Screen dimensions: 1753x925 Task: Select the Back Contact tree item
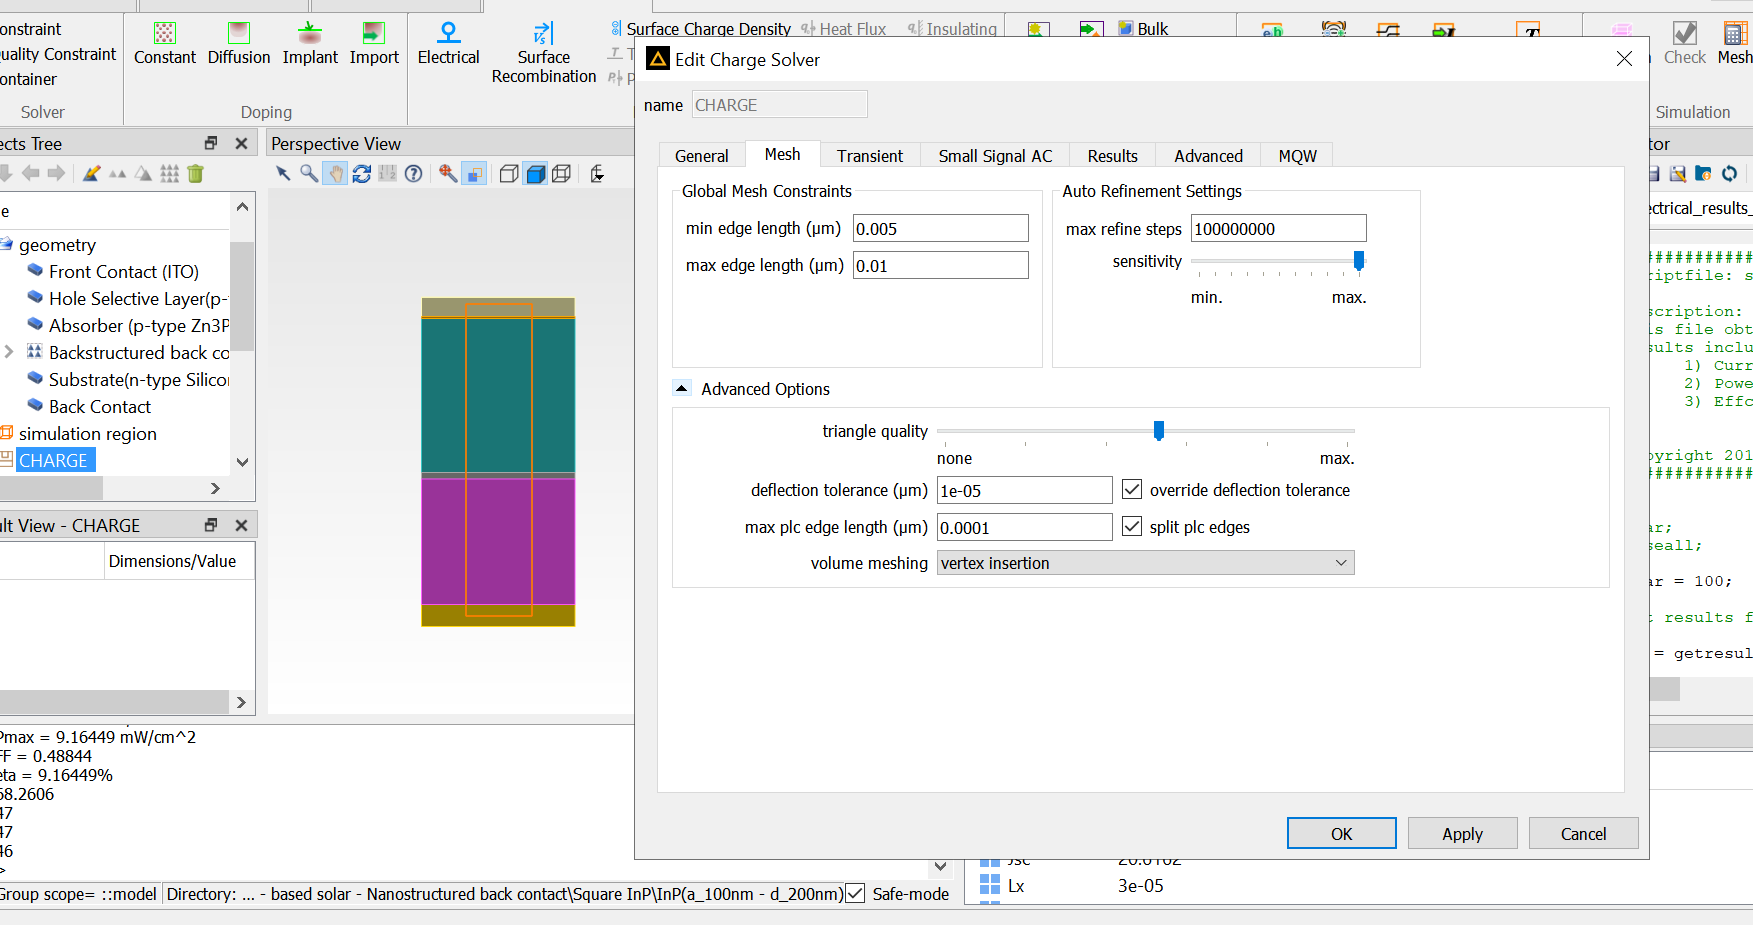100,407
